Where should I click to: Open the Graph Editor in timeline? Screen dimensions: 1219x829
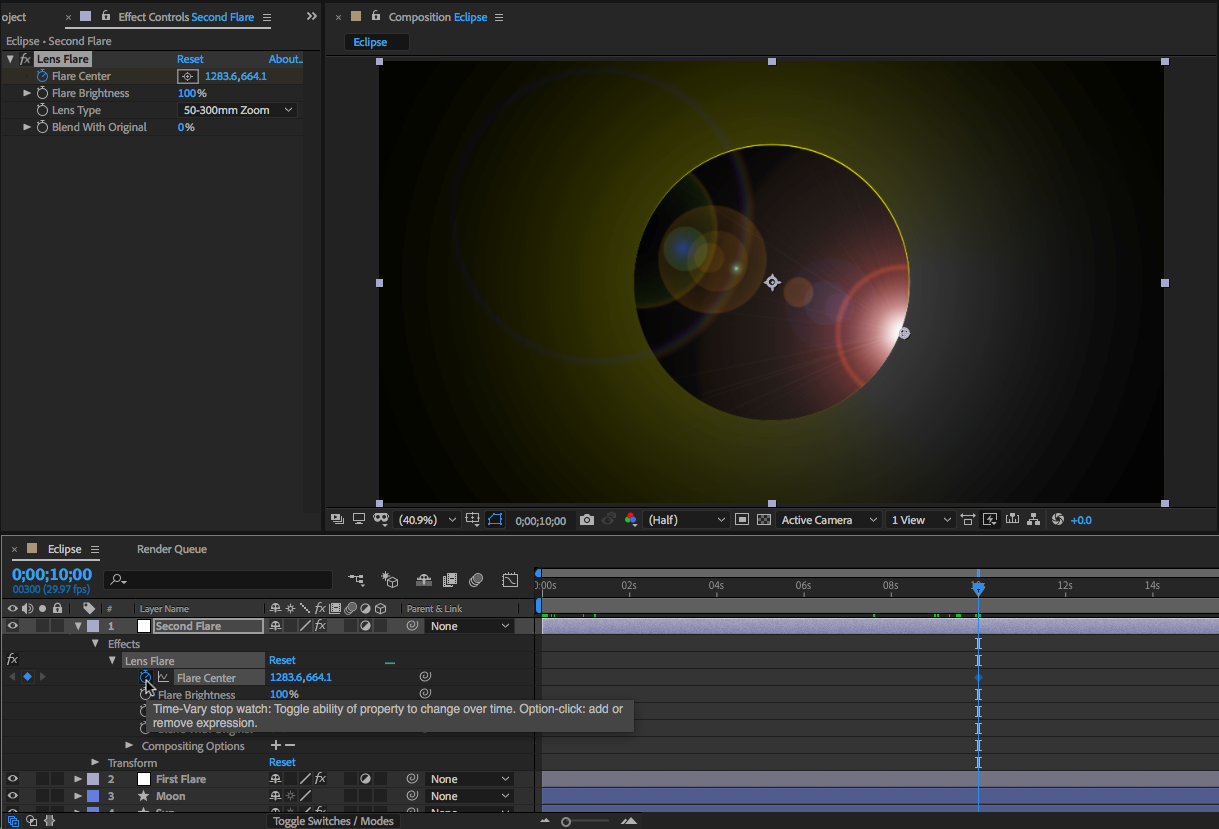[510, 580]
